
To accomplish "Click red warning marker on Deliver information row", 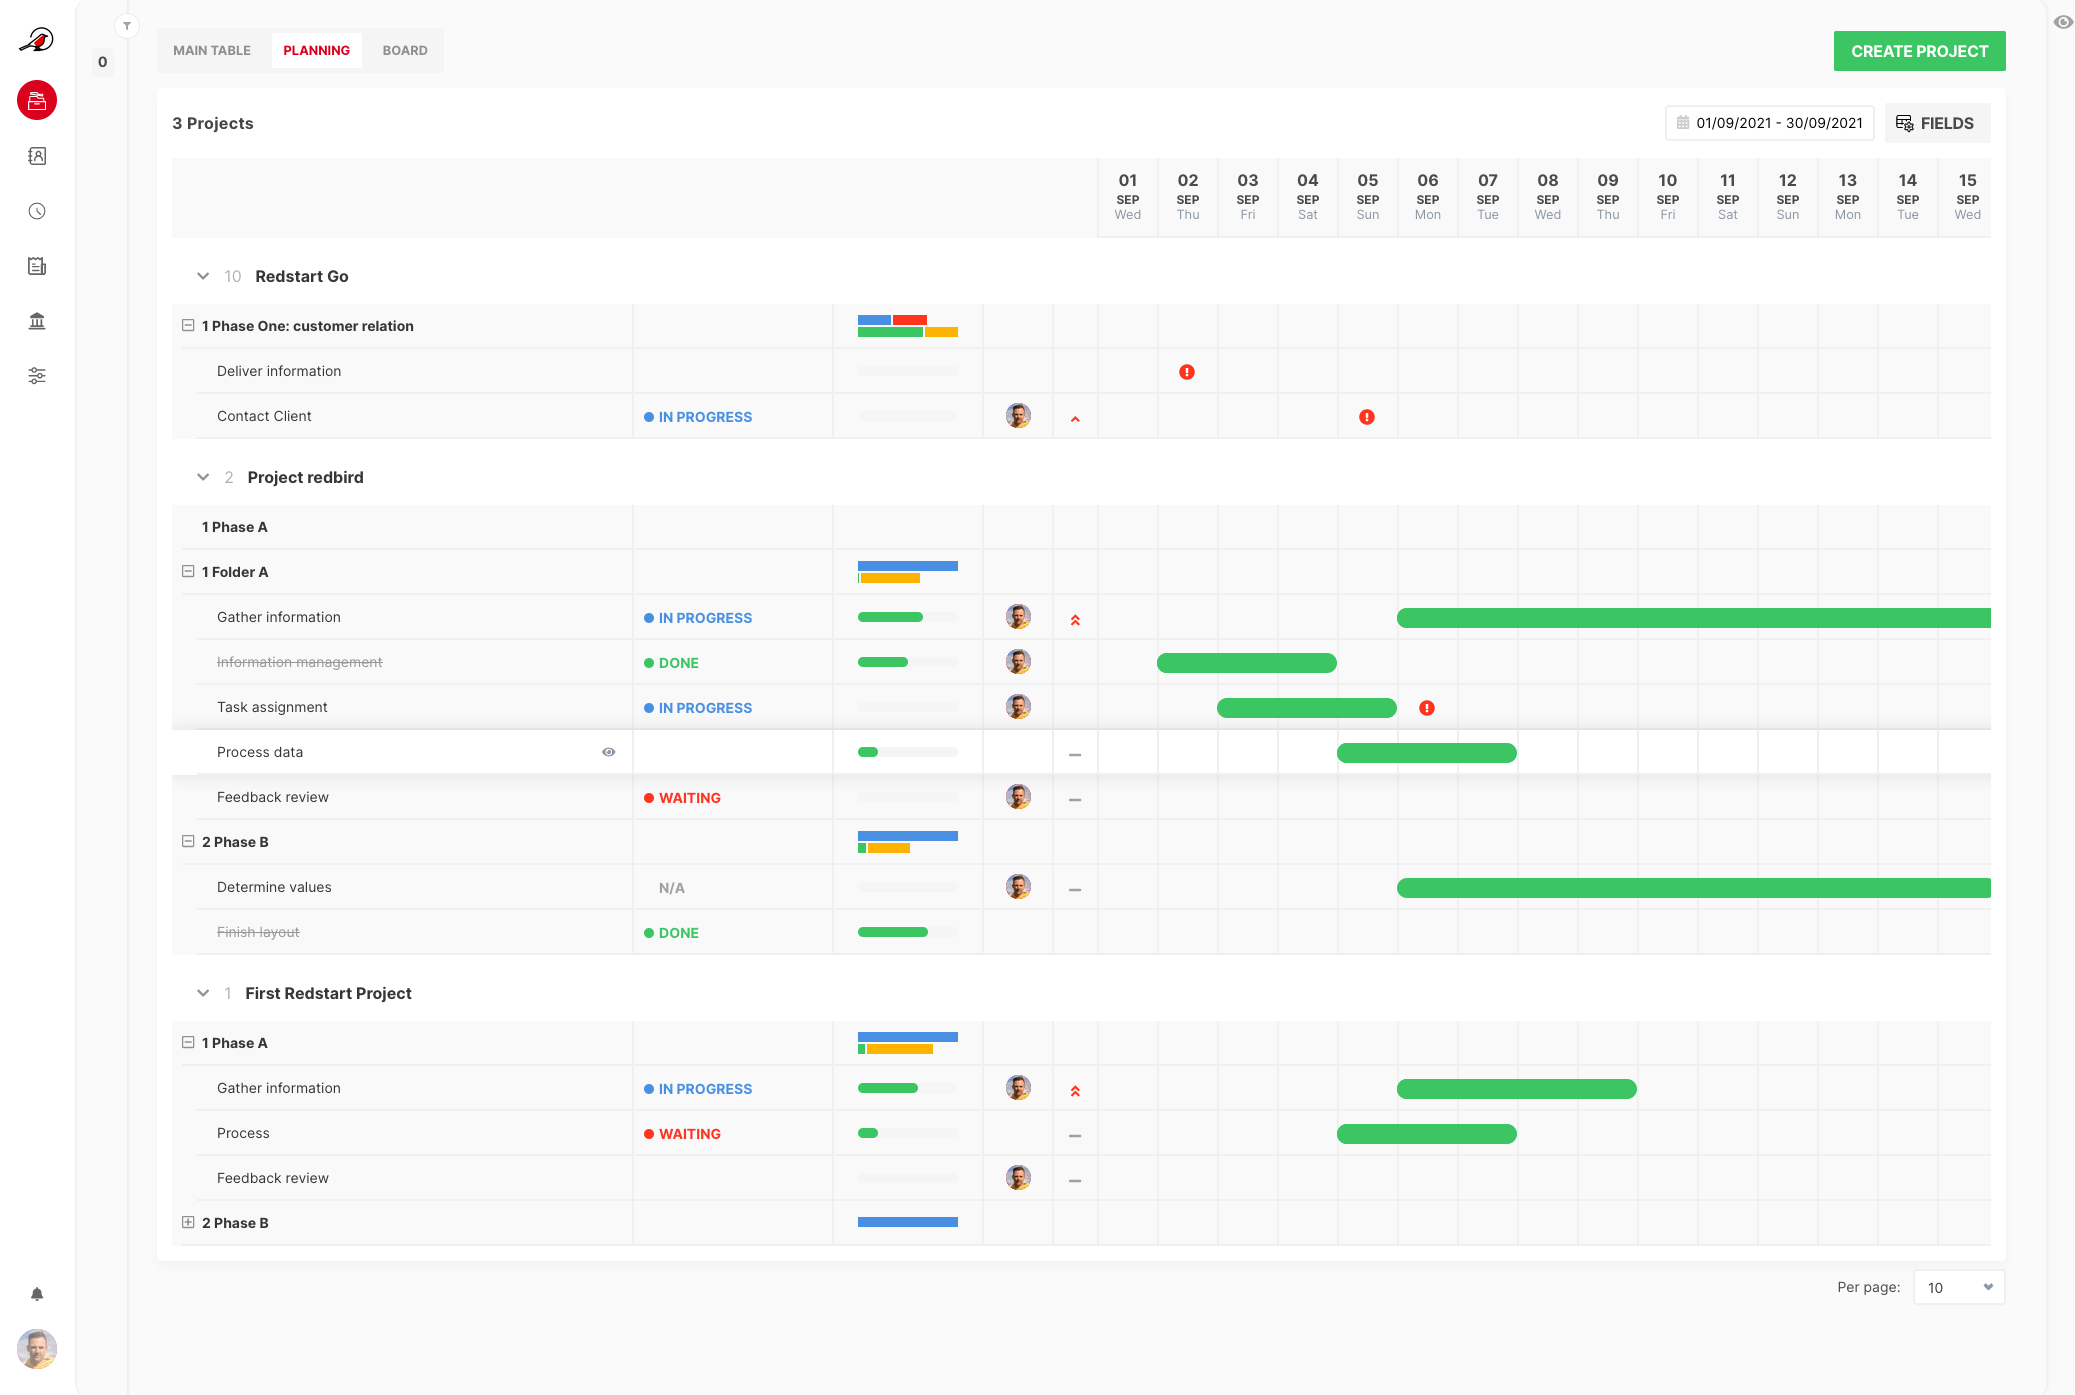I will coord(1187,372).
